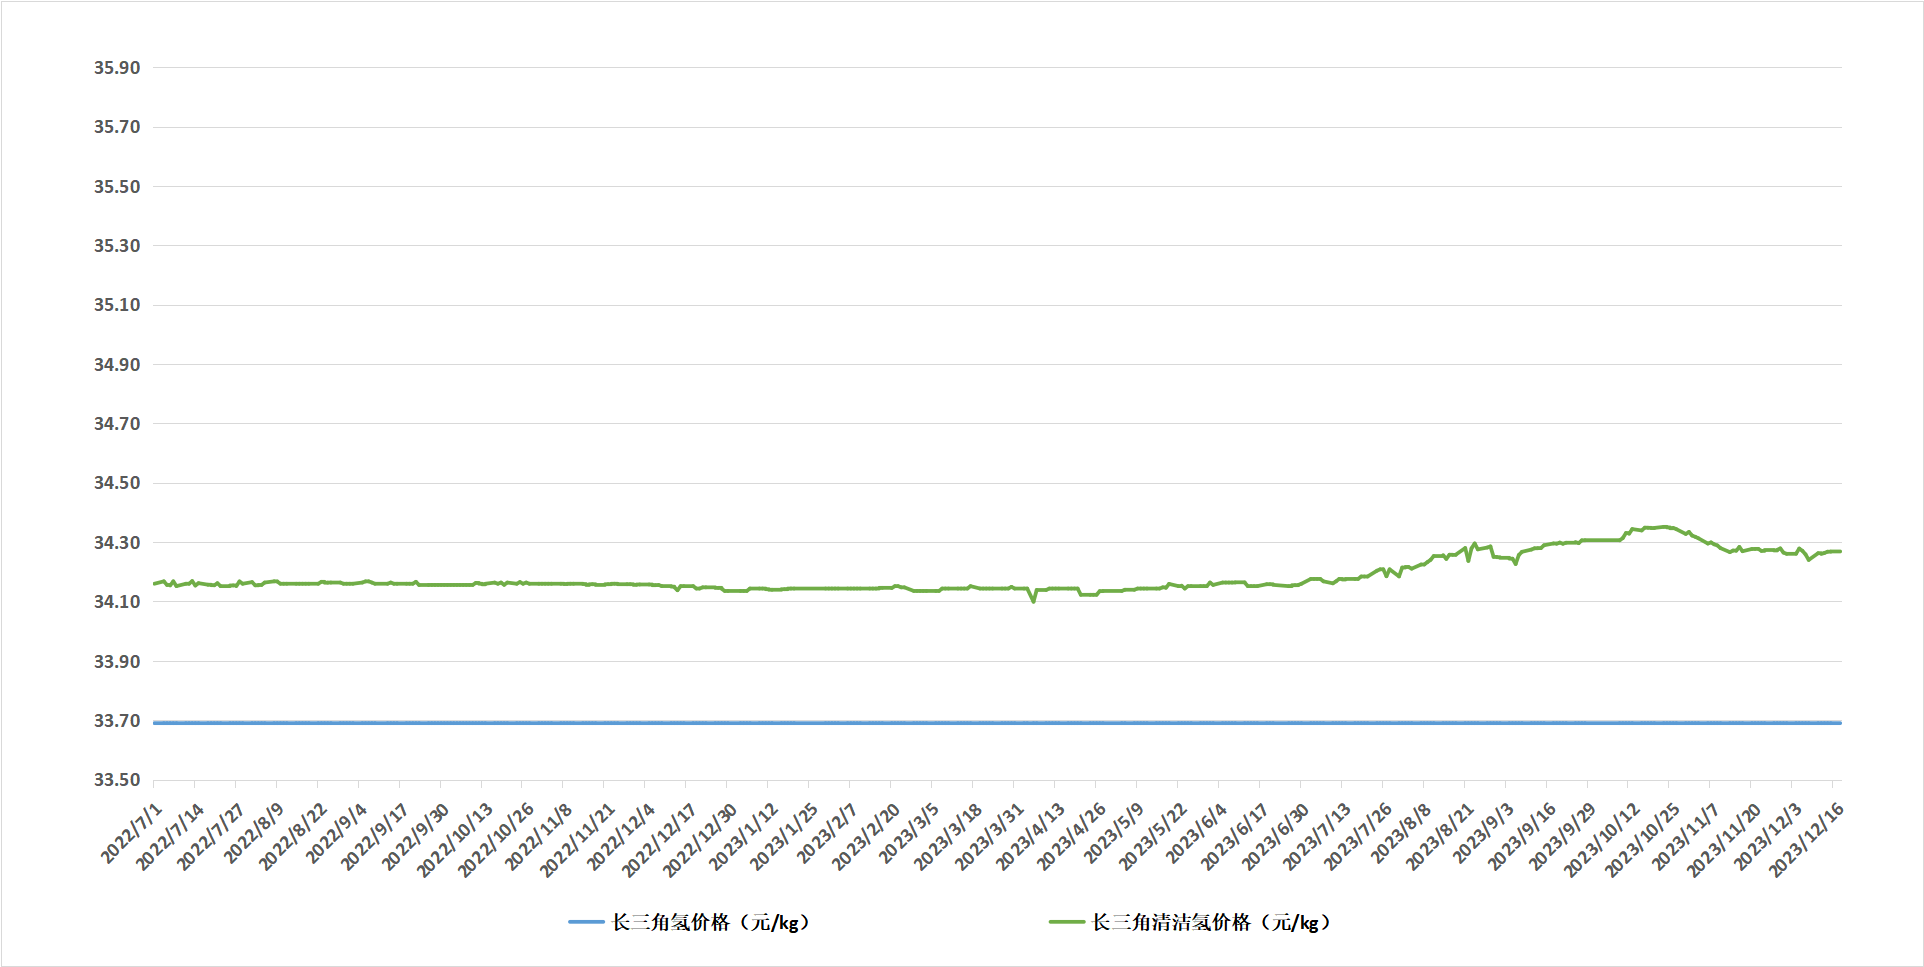Select legend label 长三角氢价格（元/kg）
Viewport: 1924px width, 967px height.
[x=711, y=922]
